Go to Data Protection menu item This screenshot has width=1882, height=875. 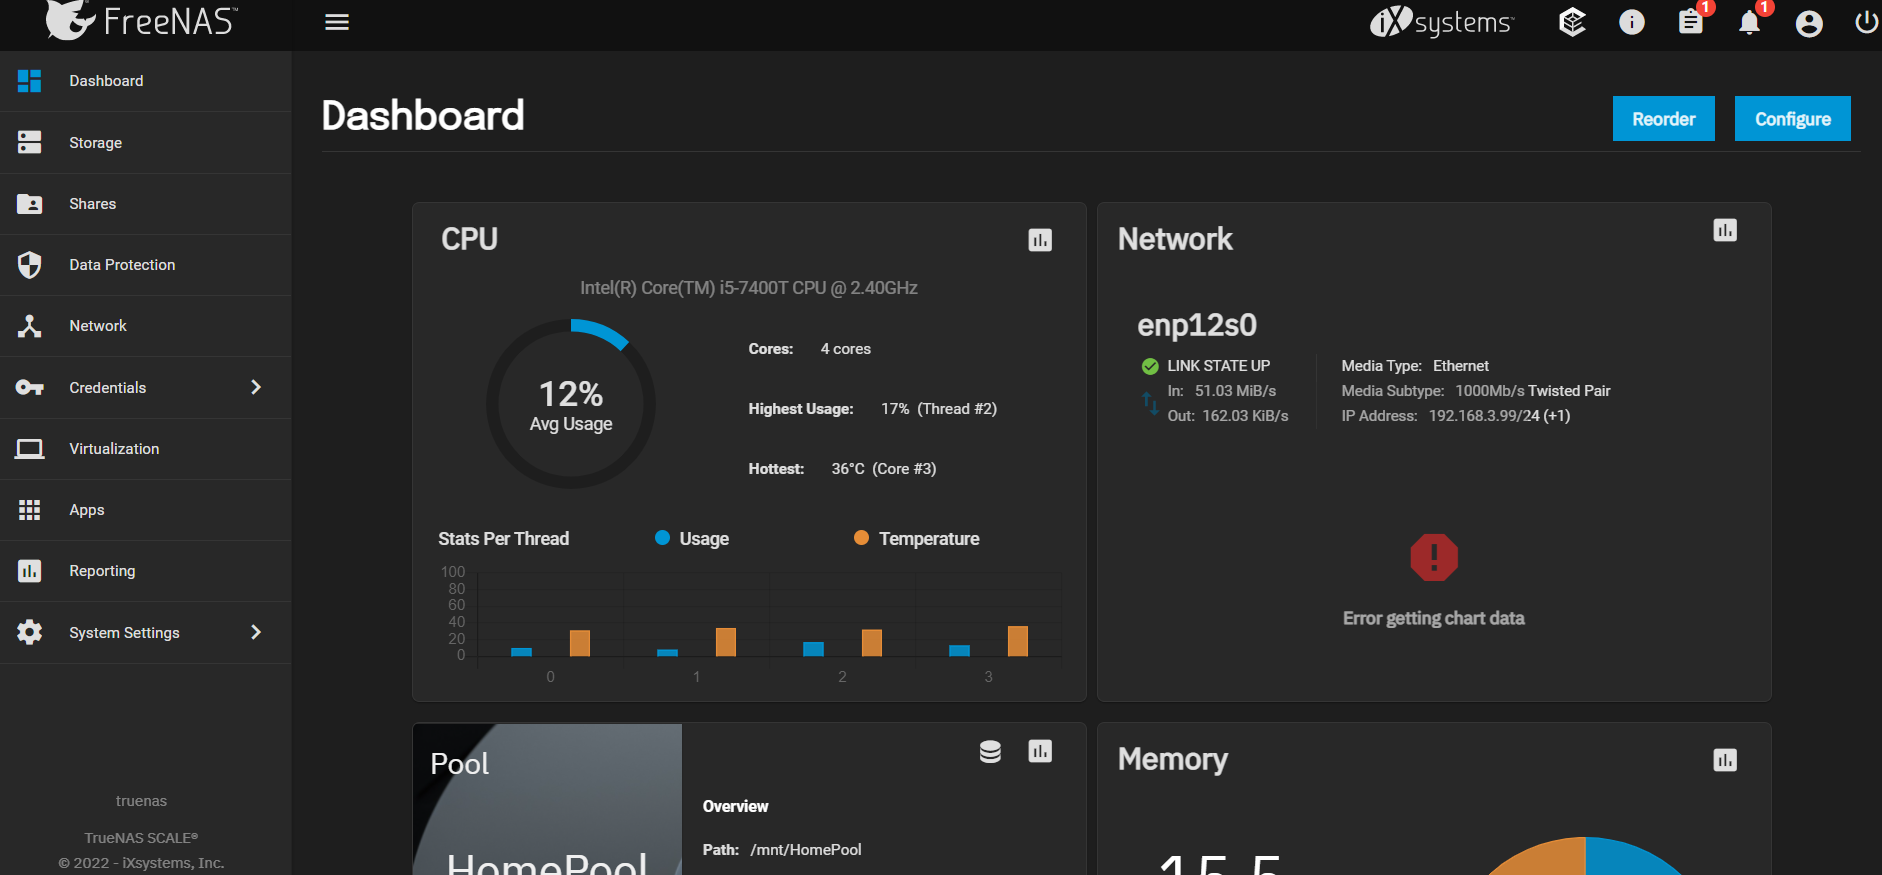146,265
